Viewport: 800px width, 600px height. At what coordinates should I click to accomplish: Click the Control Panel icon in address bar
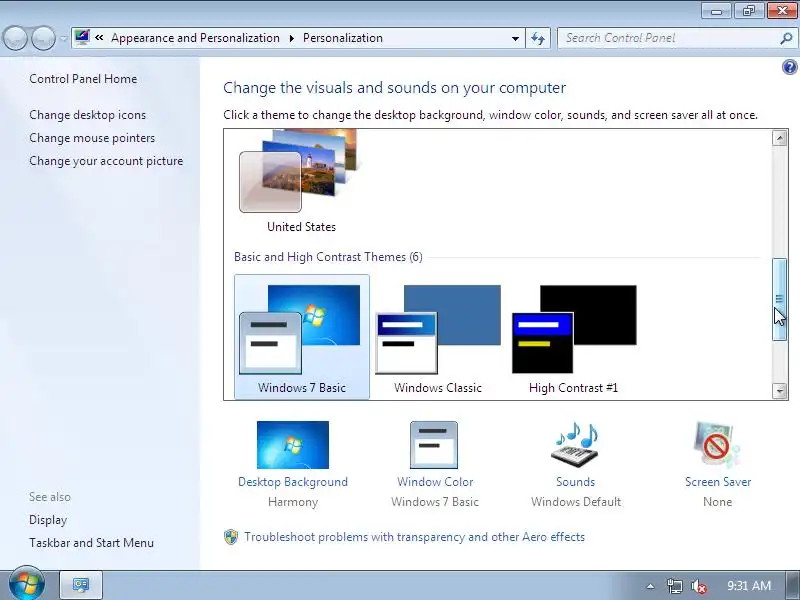point(82,38)
